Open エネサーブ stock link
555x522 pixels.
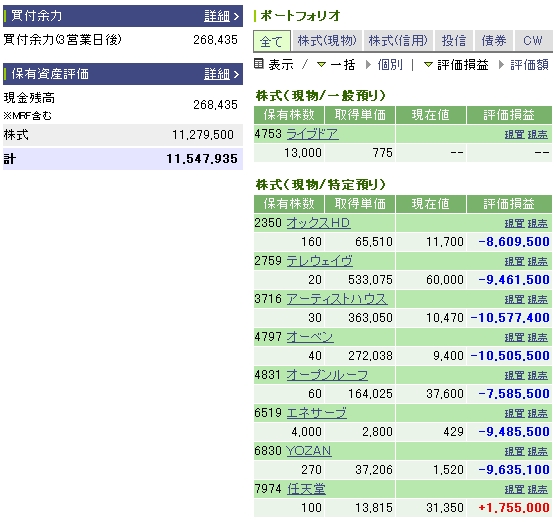316,413
